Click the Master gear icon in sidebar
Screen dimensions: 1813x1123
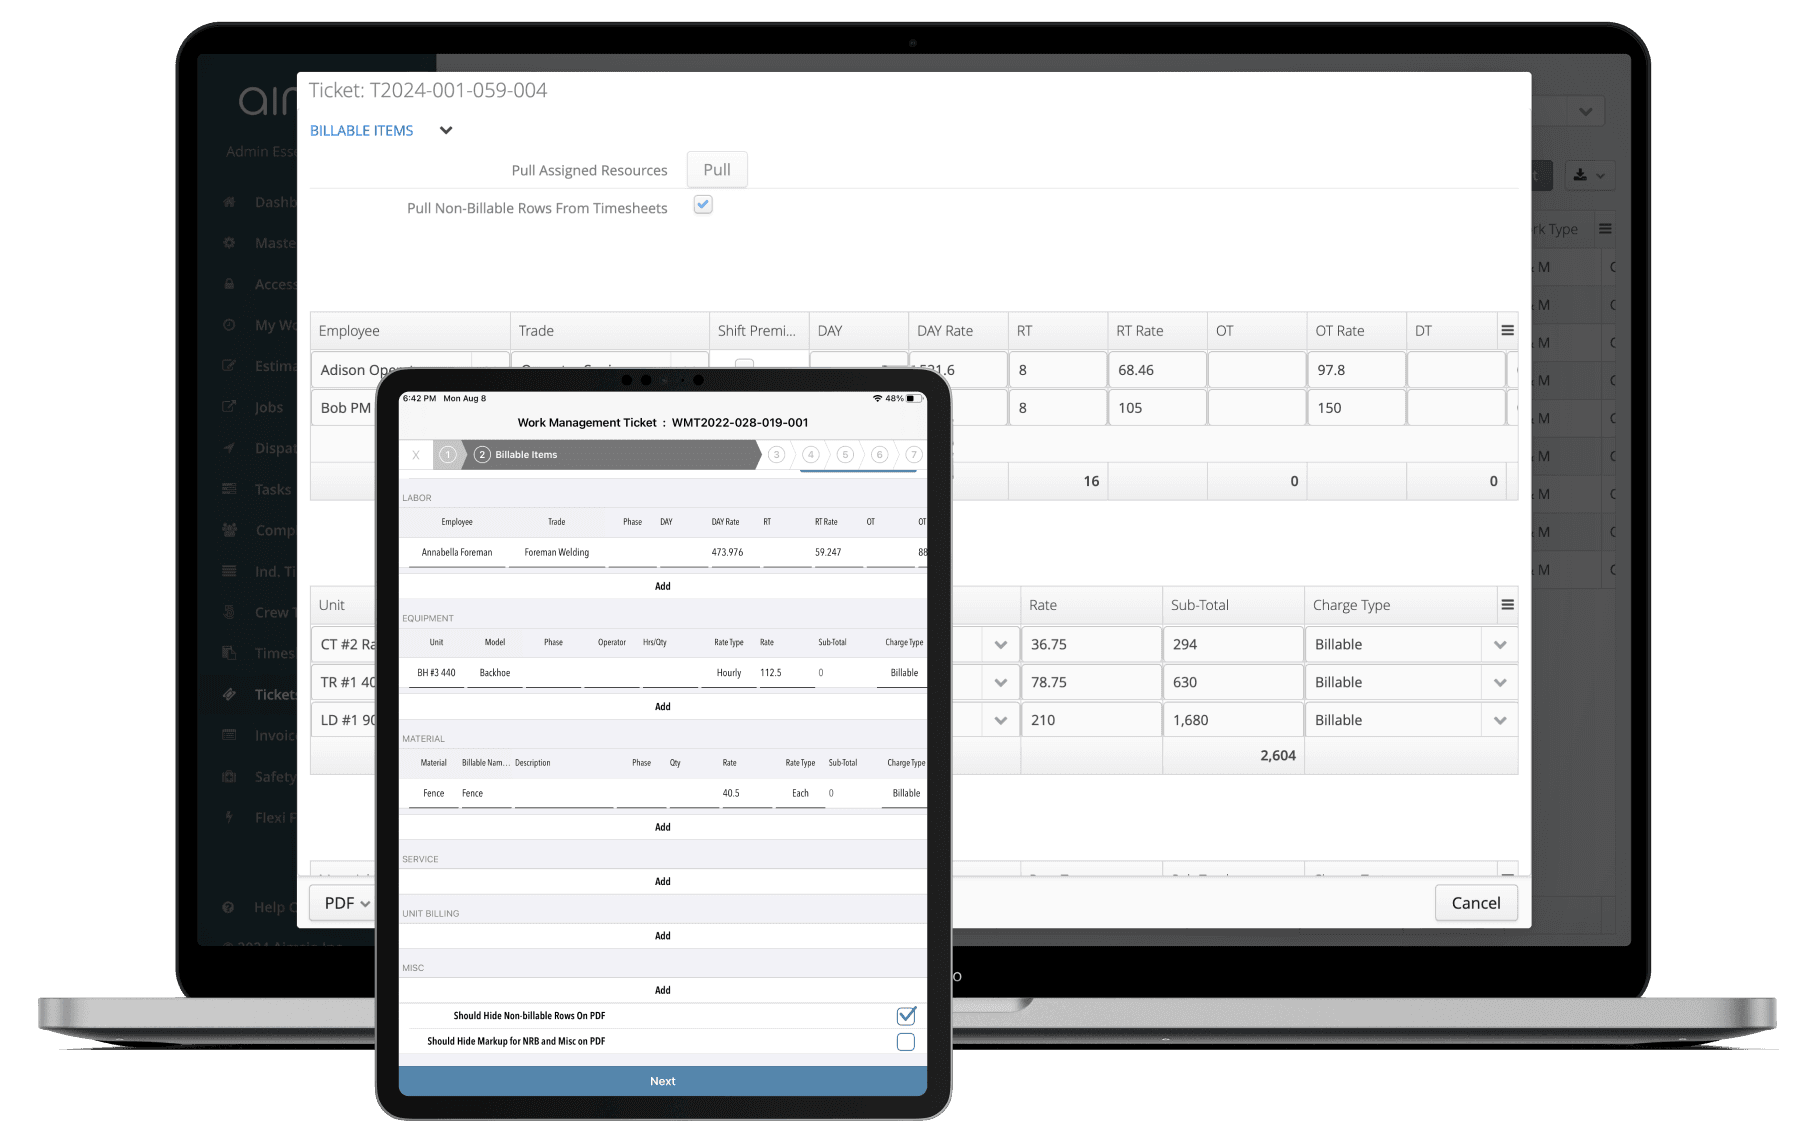[x=229, y=243]
